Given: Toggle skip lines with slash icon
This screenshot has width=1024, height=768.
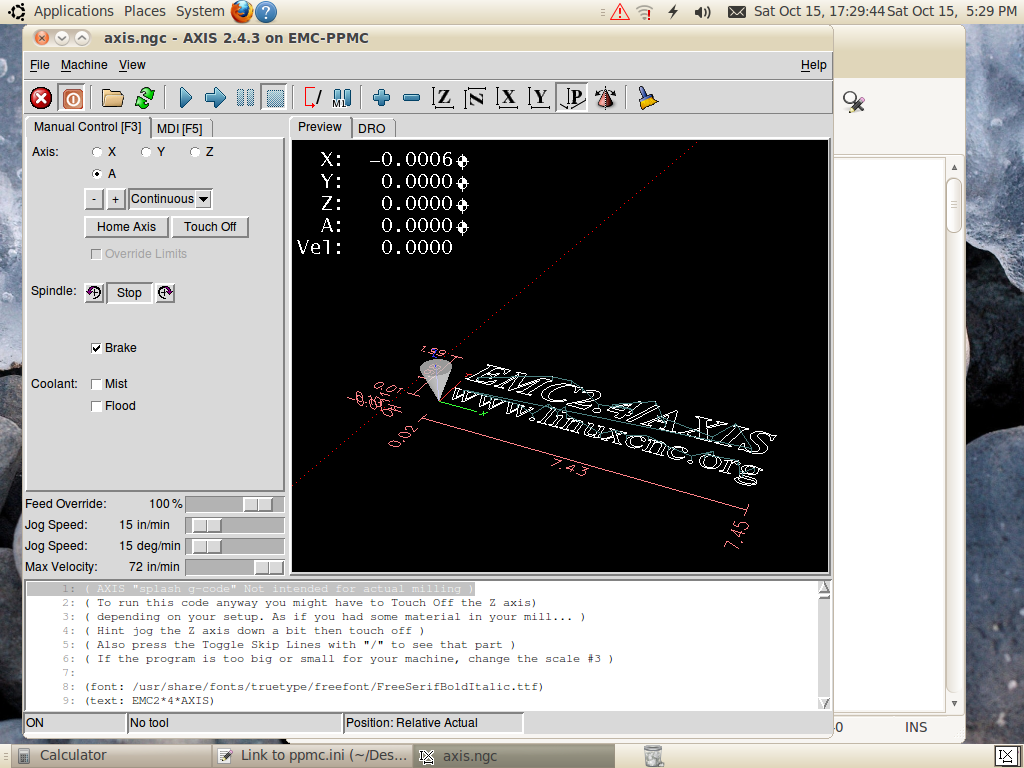Looking at the screenshot, I should pyautogui.click(x=312, y=99).
